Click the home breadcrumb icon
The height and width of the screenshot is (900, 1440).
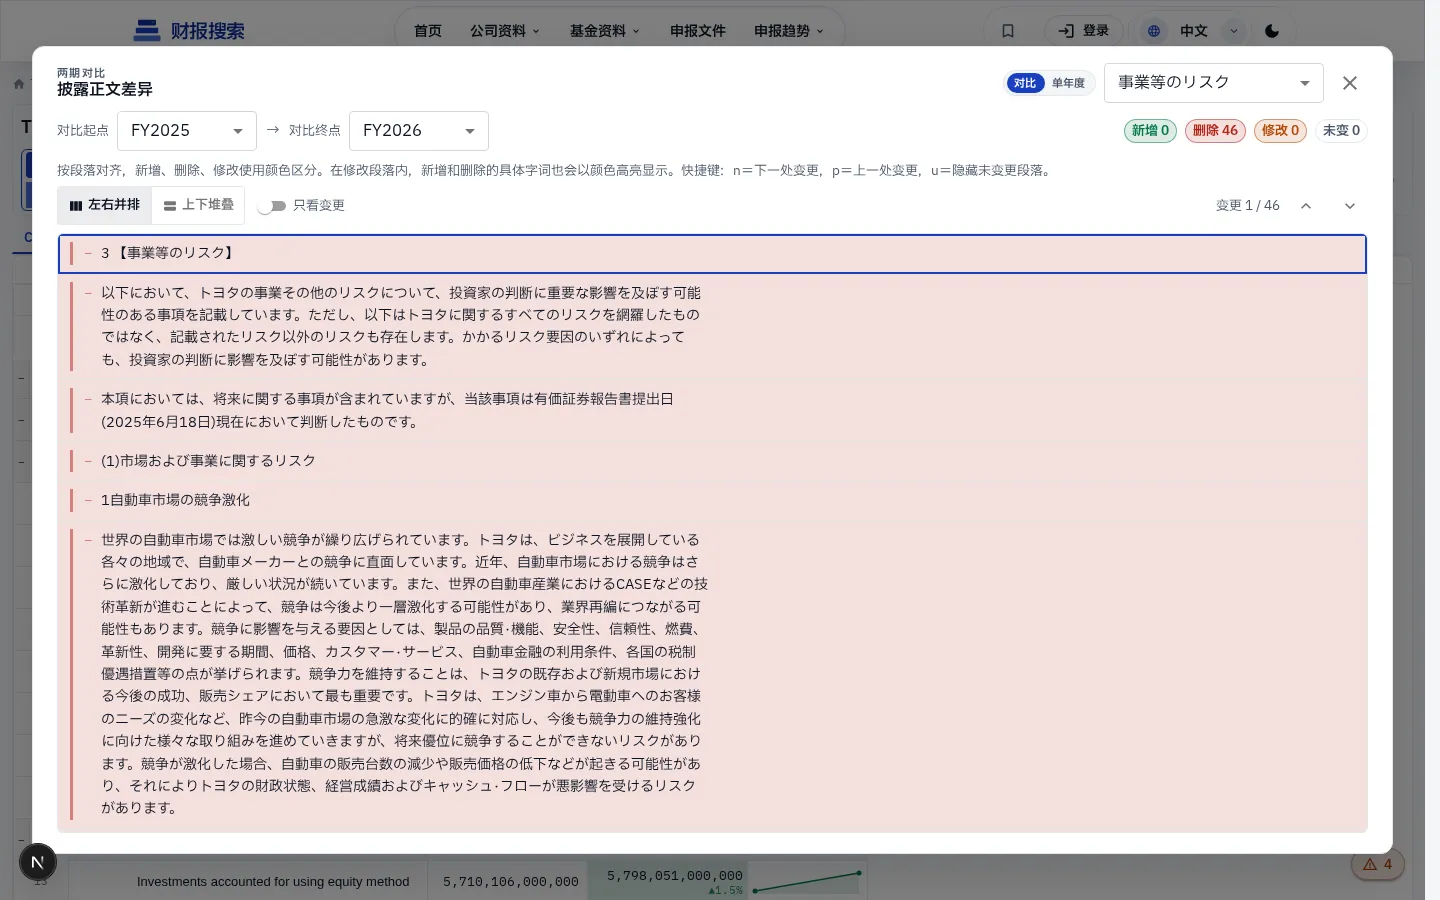point(18,84)
